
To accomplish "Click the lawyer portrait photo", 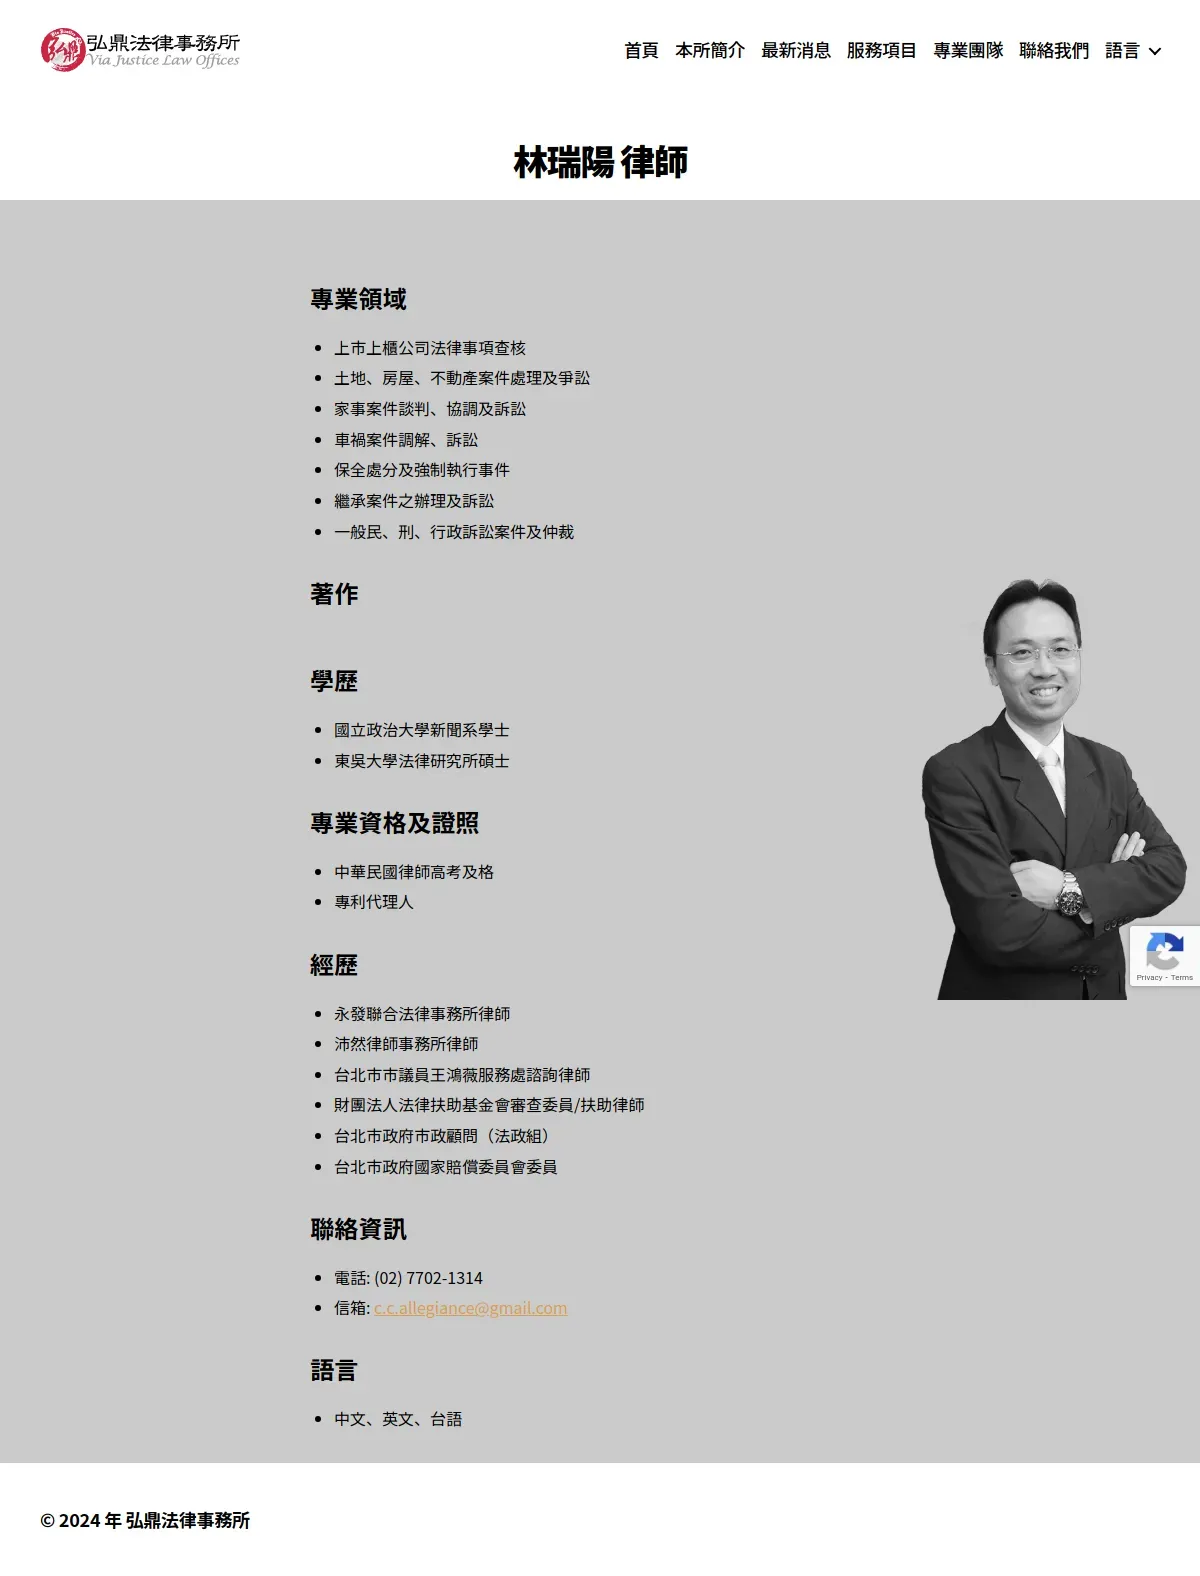I will [1055, 789].
